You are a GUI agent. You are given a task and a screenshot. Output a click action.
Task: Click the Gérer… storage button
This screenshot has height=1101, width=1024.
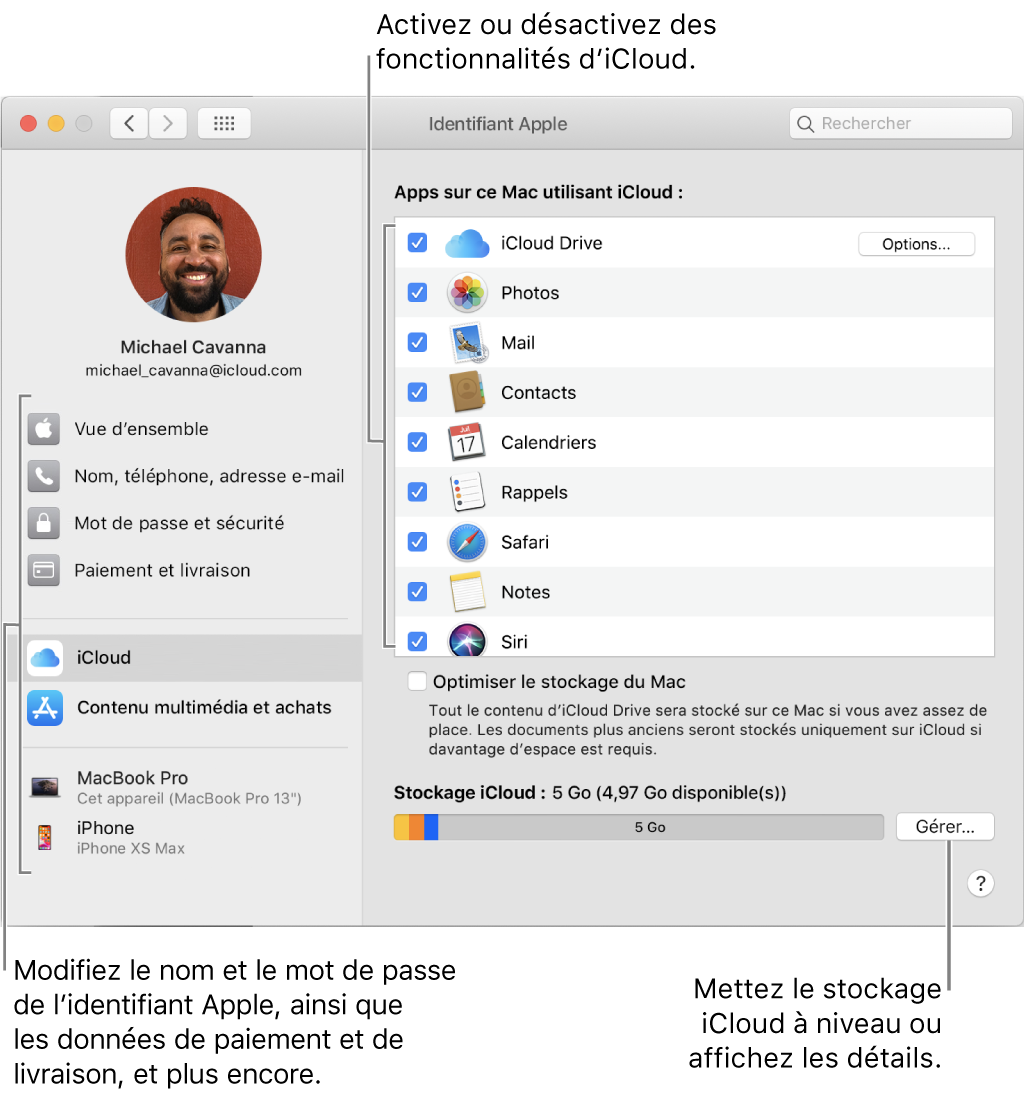coord(944,826)
